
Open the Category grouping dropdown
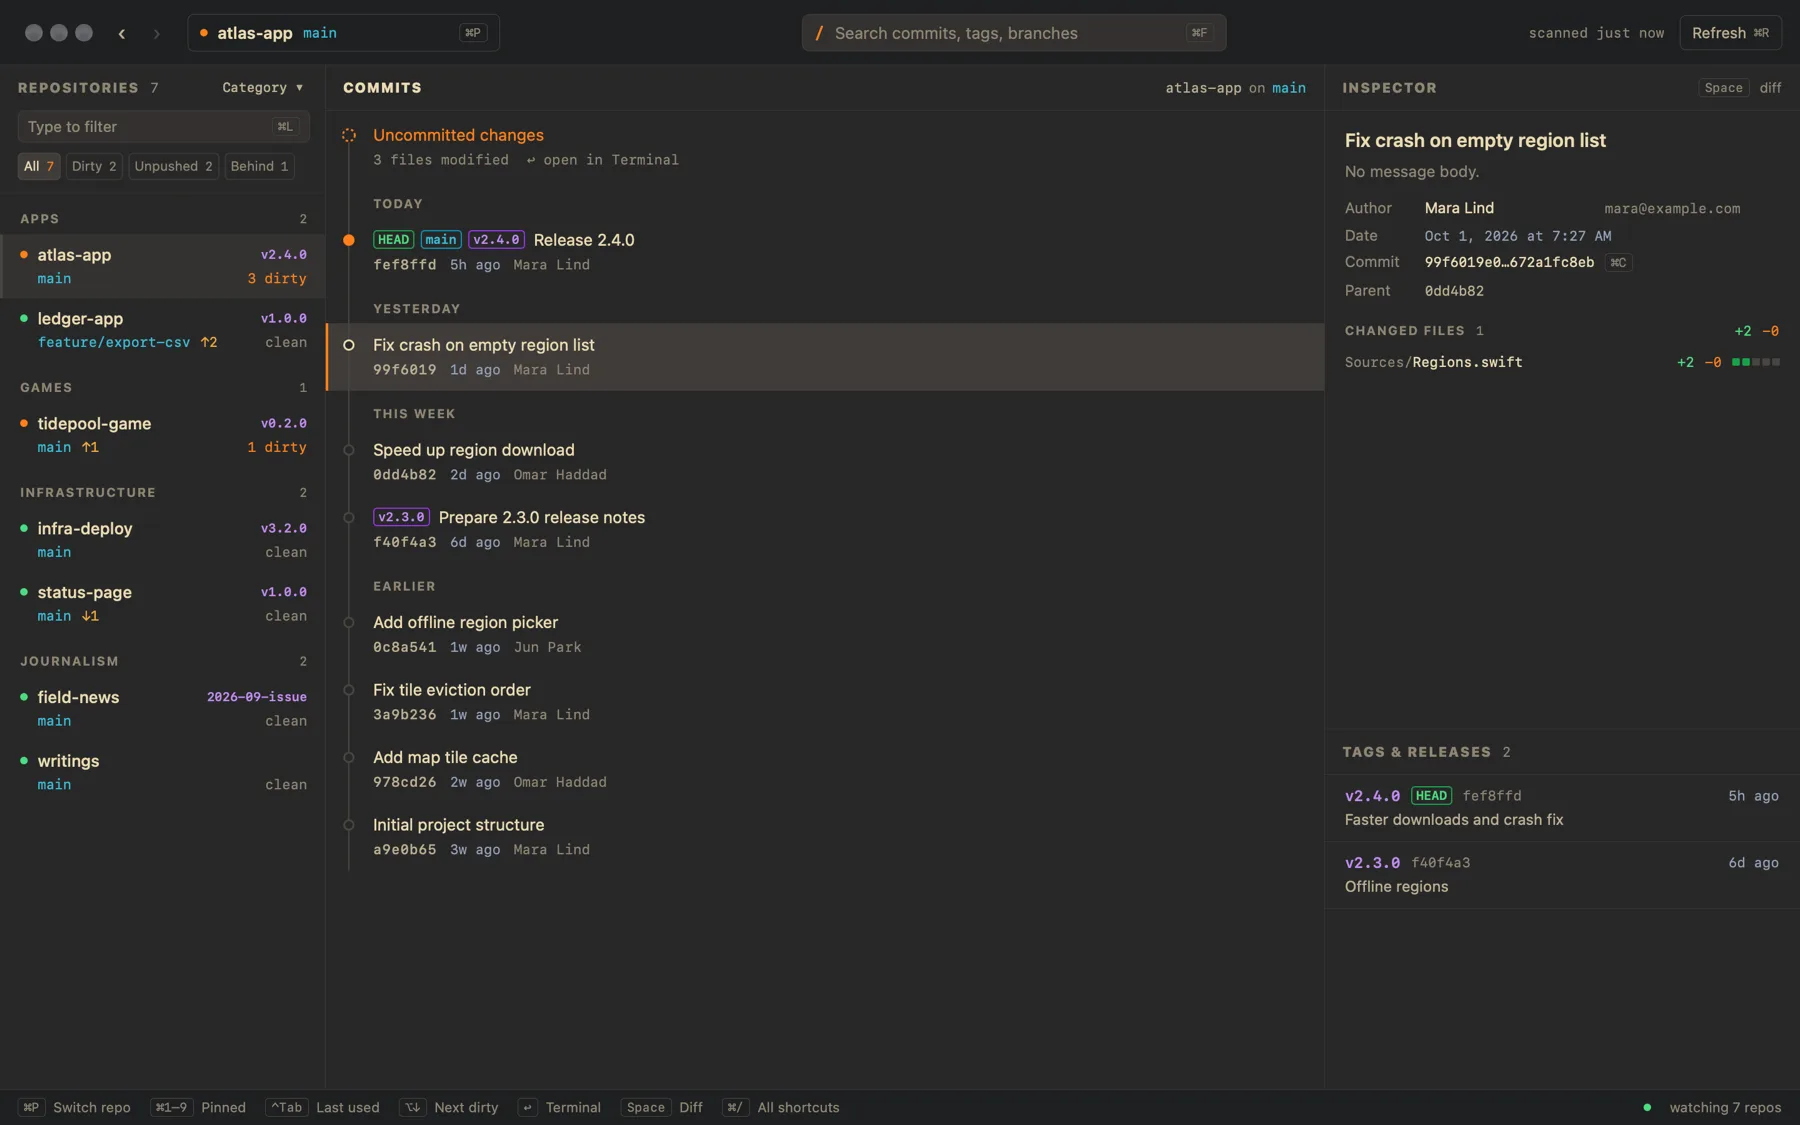[262, 88]
